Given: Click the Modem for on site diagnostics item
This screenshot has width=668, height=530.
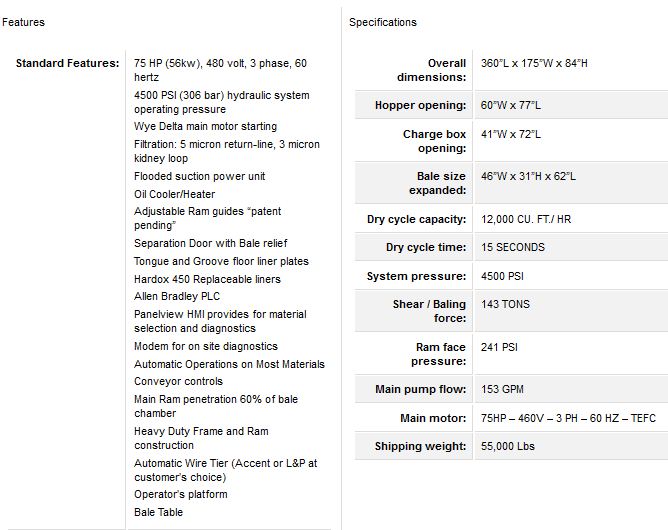Looking at the screenshot, I should (206, 346).
